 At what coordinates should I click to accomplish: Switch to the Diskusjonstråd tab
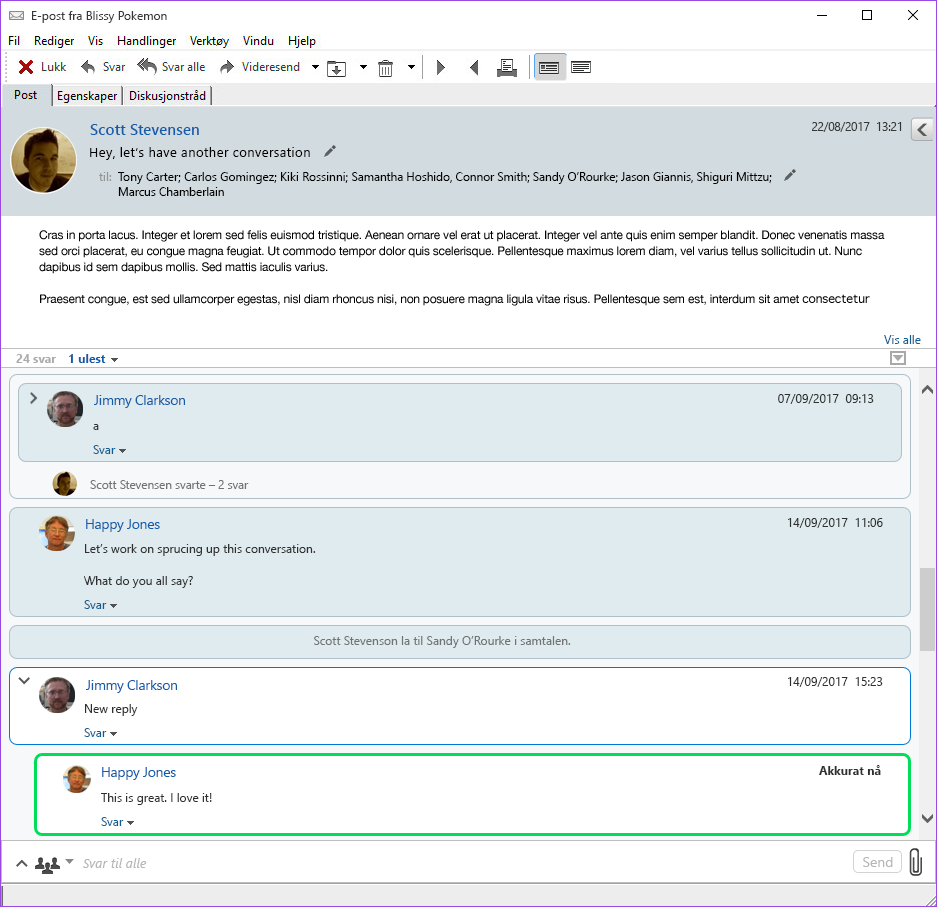pyautogui.click(x=167, y=96)
